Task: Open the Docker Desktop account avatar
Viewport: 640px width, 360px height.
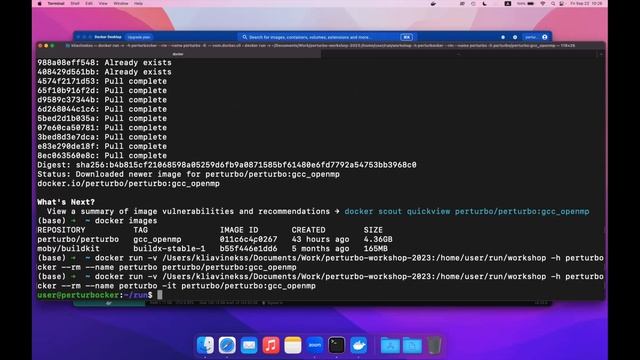Action: tap(544, 37)
